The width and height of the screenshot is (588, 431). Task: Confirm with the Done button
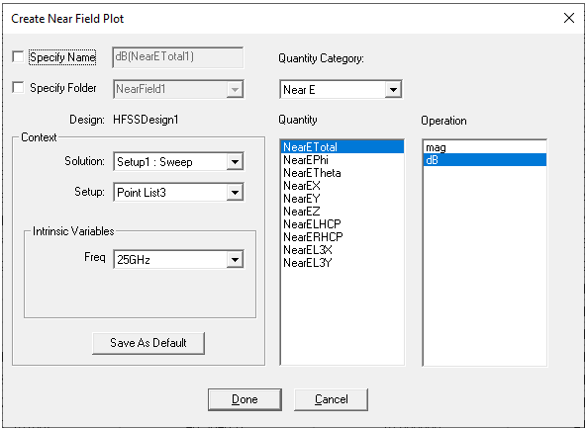[244, 399]
